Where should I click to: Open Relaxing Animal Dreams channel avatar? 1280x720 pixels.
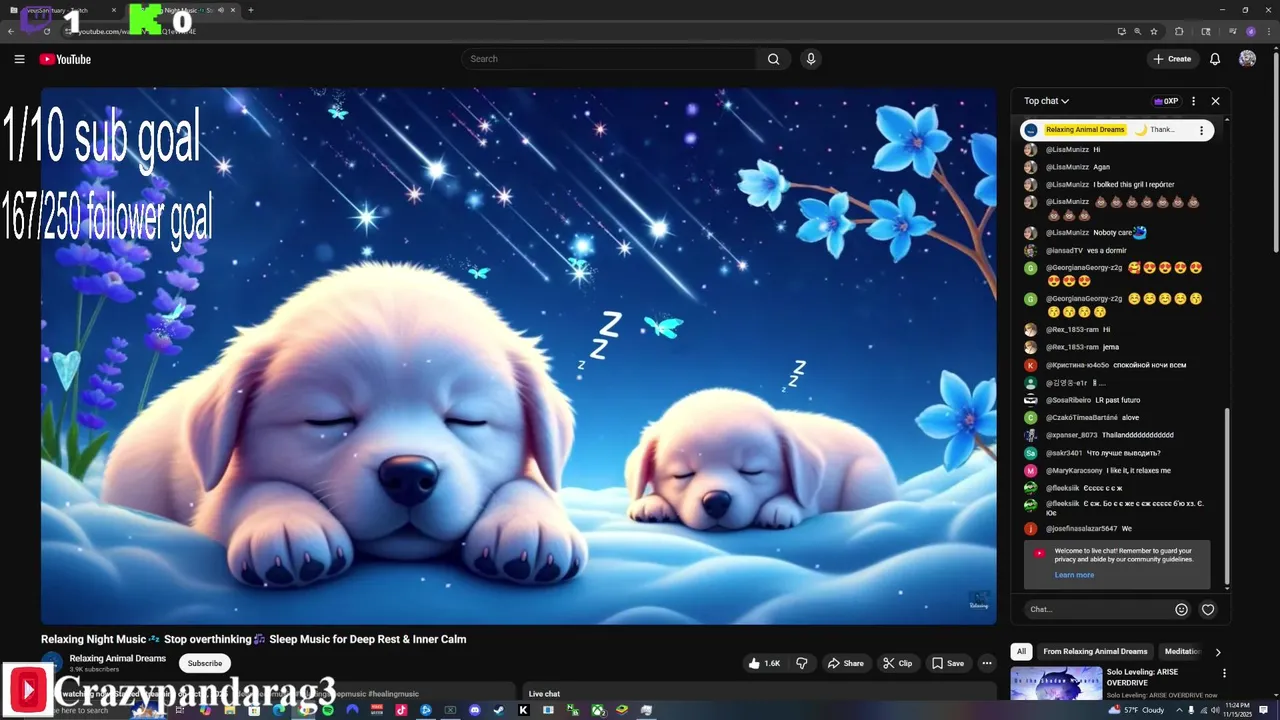pos(52,663)
